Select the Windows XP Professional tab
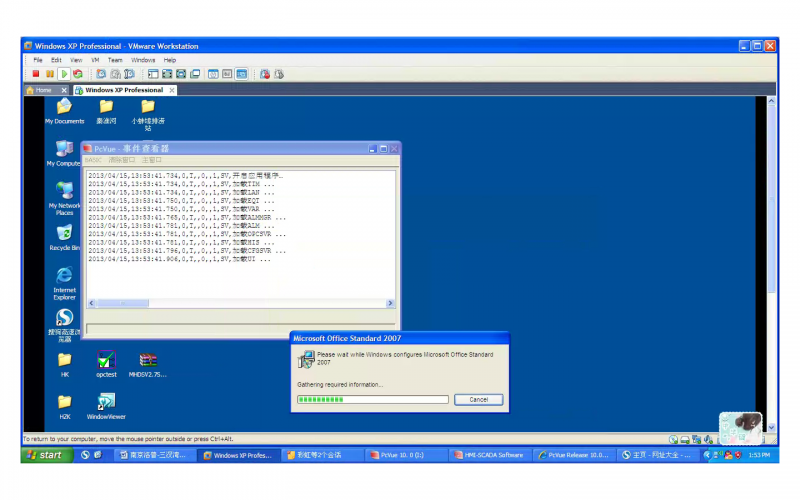Image resolution: width=800 pixels, height=500 pixels. 124,90
